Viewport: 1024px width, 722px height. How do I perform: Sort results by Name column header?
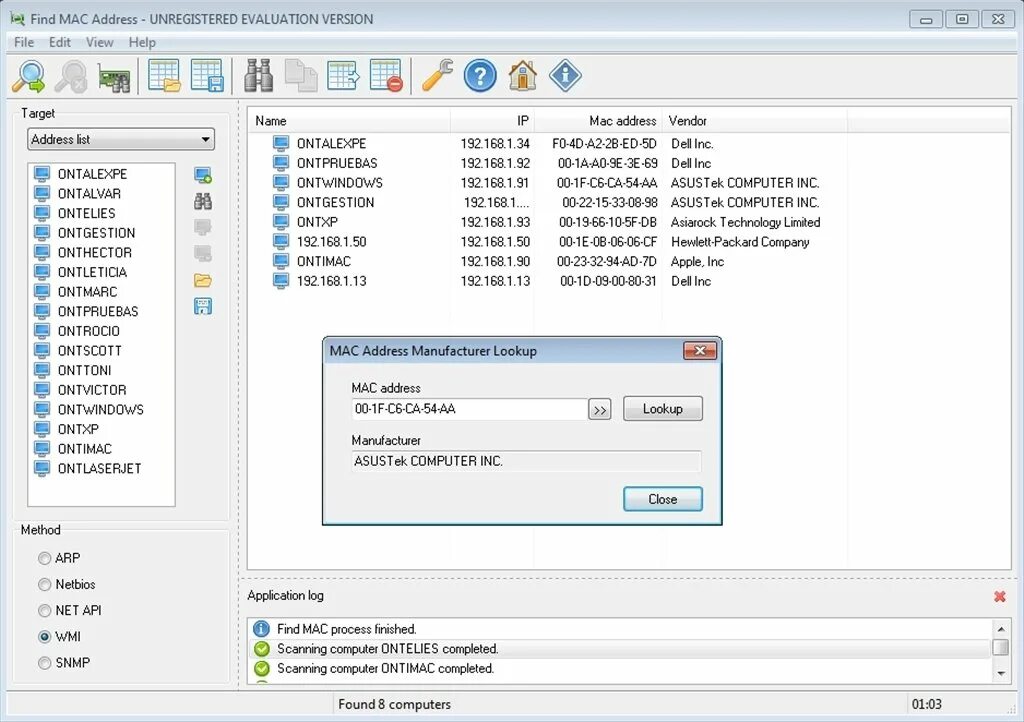click(x=349, y=121)
